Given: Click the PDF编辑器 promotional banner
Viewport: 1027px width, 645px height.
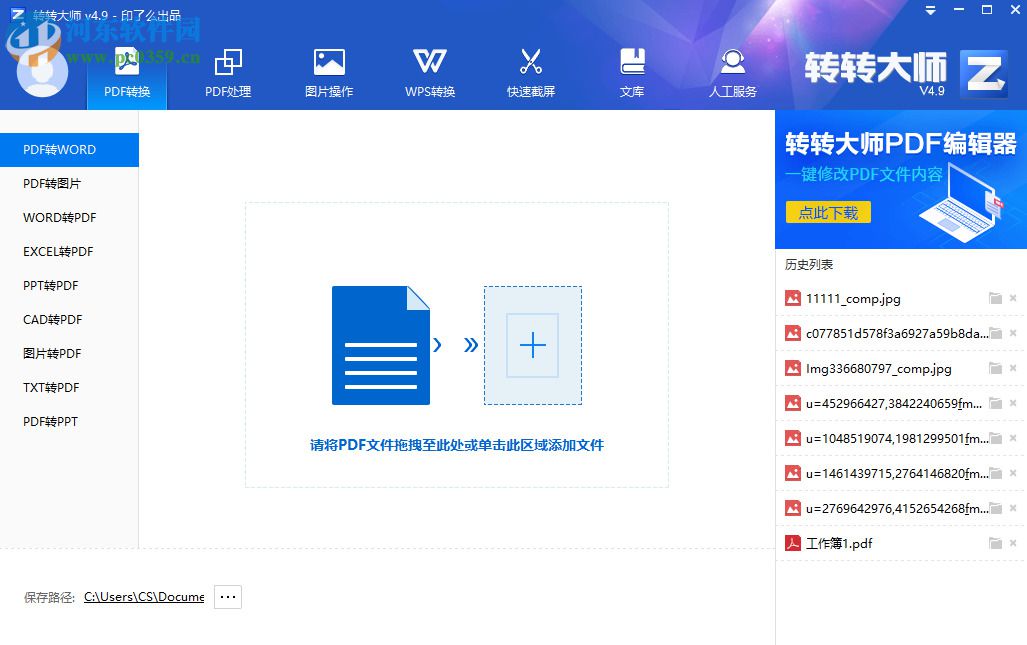Looking at the screenshot, I should [x=900, y=180].
